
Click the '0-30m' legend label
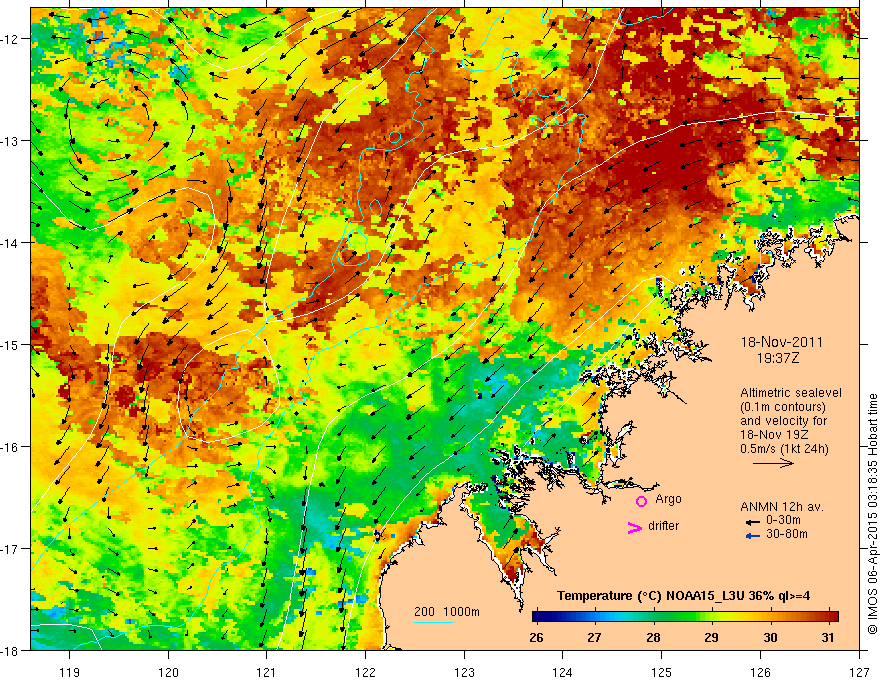pyautogui.click(x=783, y=520)
